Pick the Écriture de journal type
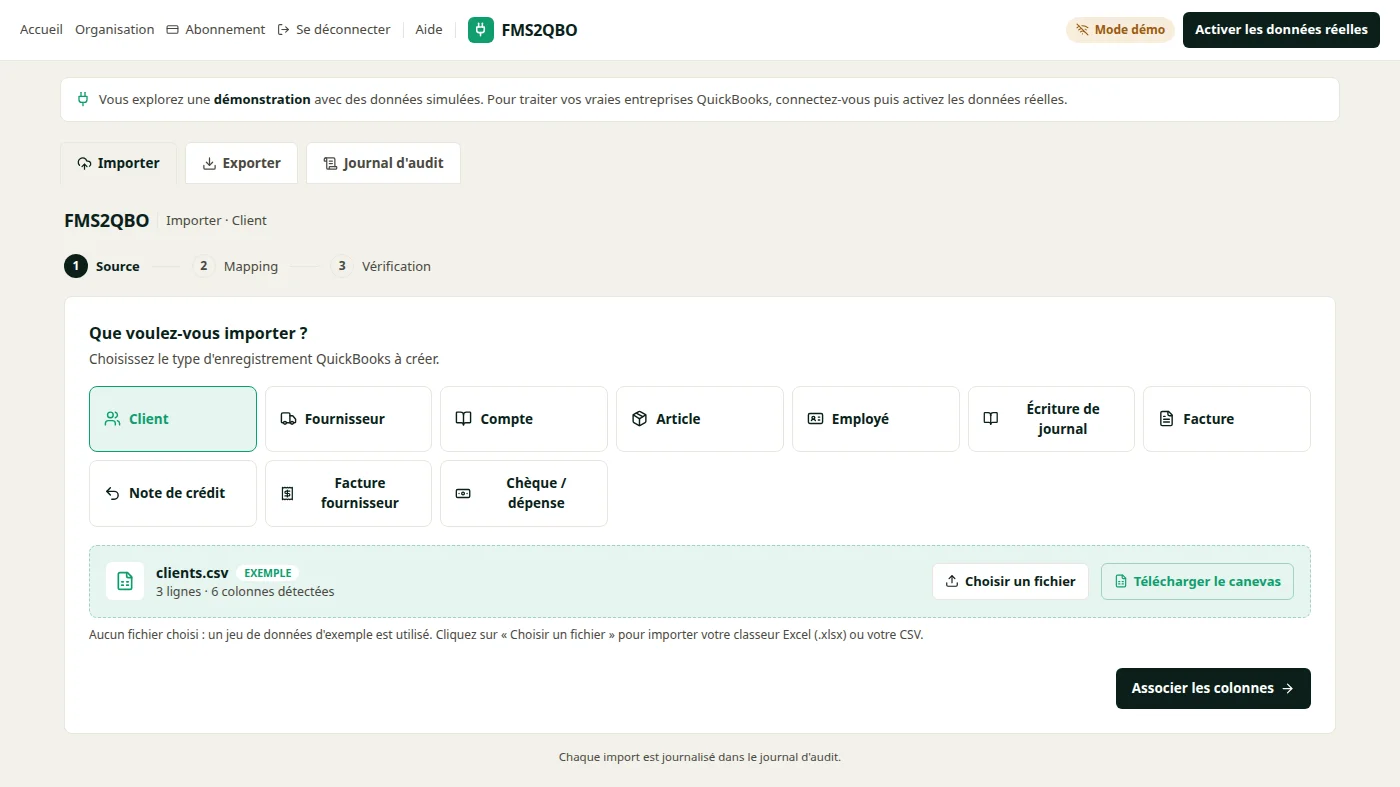Screen dimensions: 1400x787 [1051, 419]
